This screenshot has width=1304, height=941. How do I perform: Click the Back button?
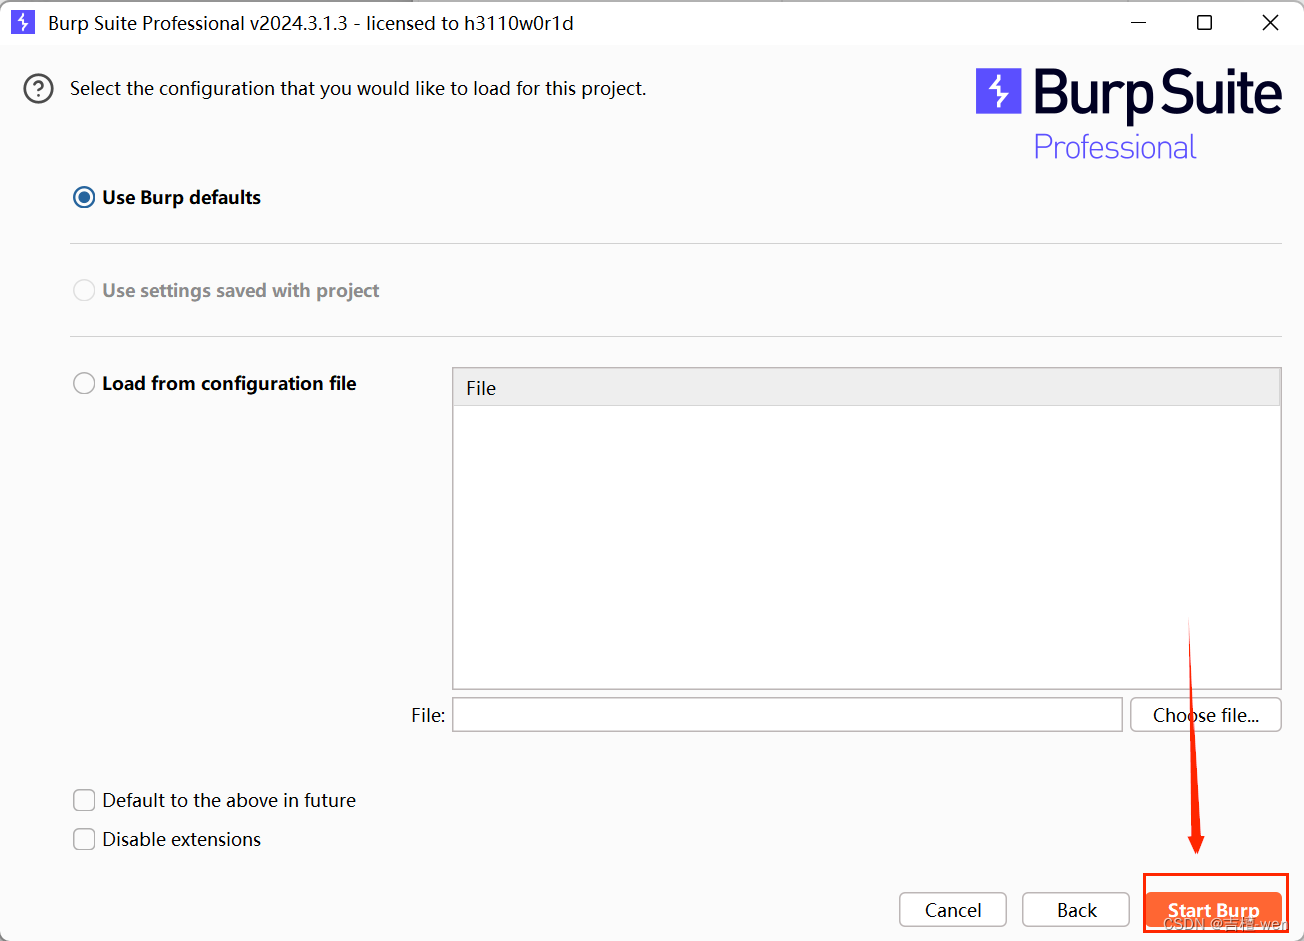[x=1075, y=910]
